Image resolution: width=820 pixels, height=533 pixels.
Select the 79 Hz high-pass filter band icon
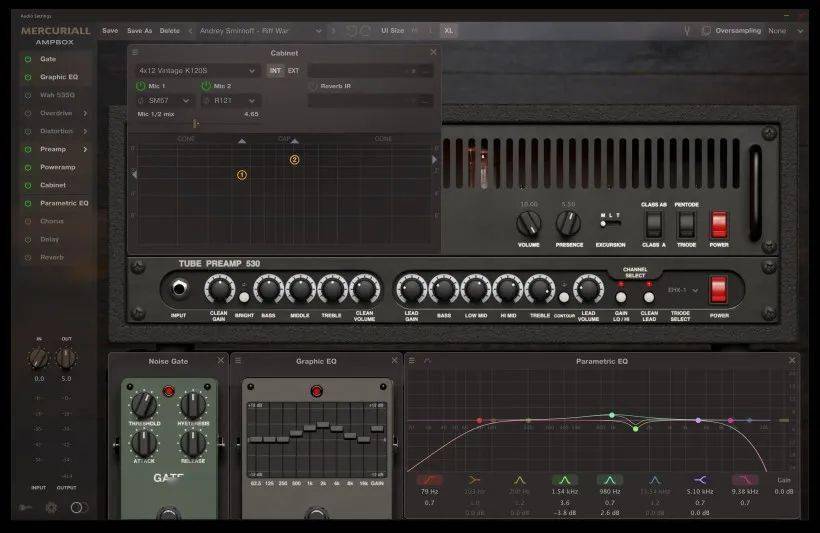point(430,480)
